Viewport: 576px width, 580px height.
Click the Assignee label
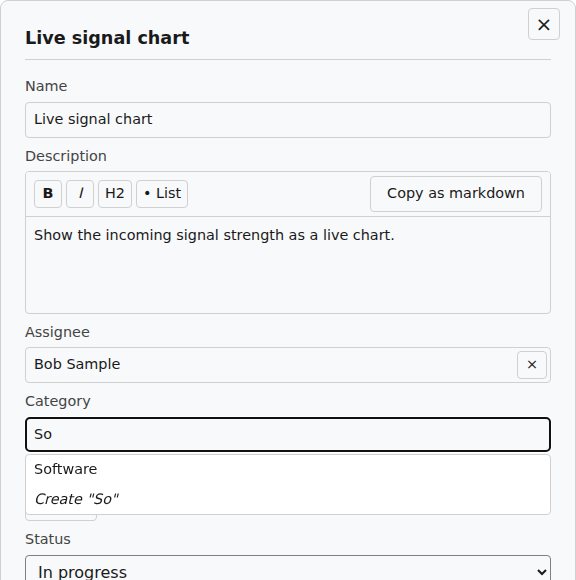[x=57, y=332]
